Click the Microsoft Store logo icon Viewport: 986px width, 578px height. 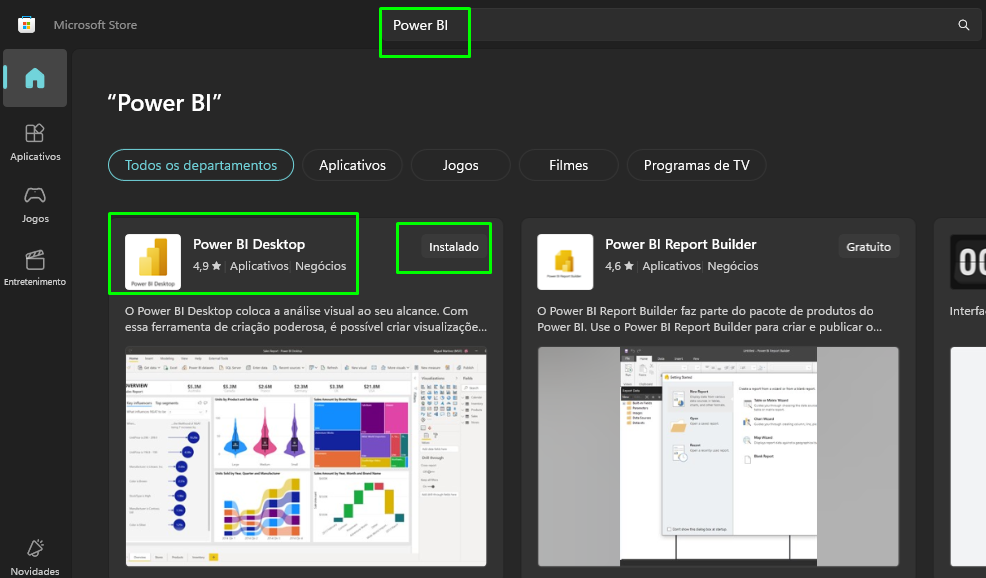coord(26,25)
